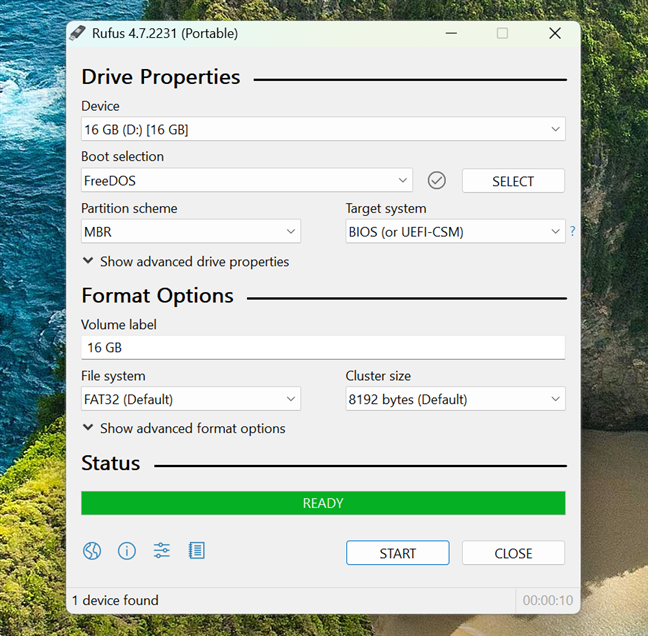This screenshot has height=636, width=648.
Task: Click the Rufus USB drive title icon
Action: pos(77,33)
